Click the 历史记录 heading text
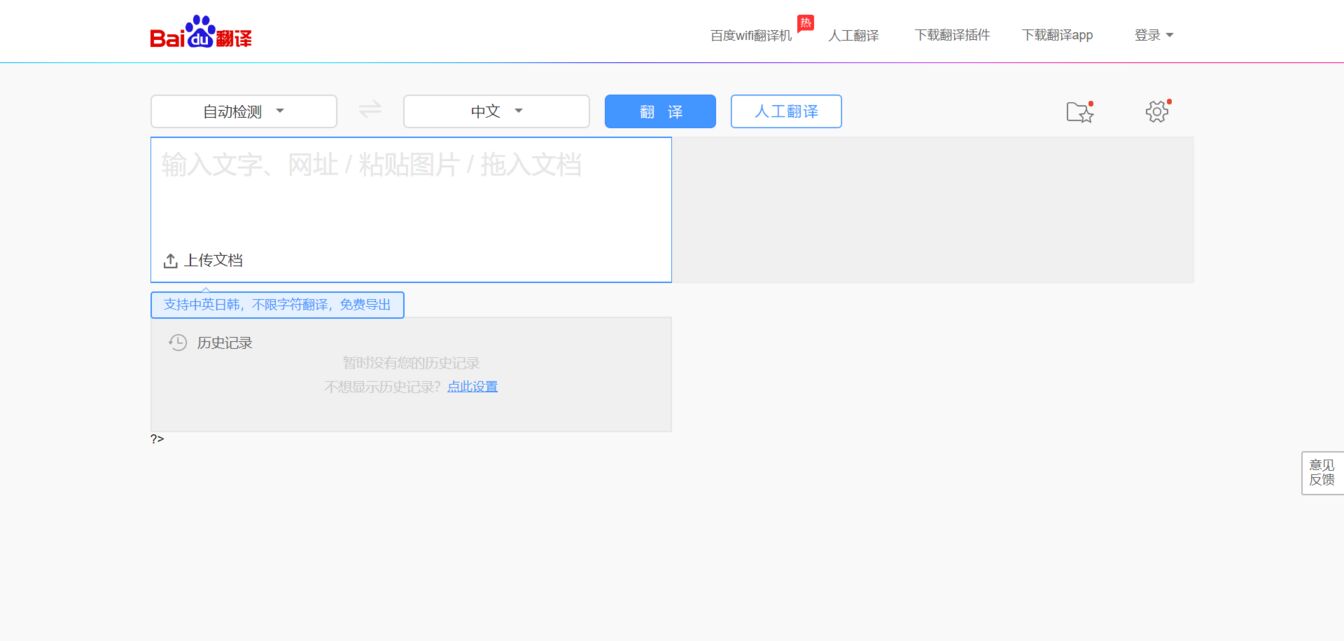Image resolution: width=1344 pixels, height=641 pixels. click(x=224, y=342)
